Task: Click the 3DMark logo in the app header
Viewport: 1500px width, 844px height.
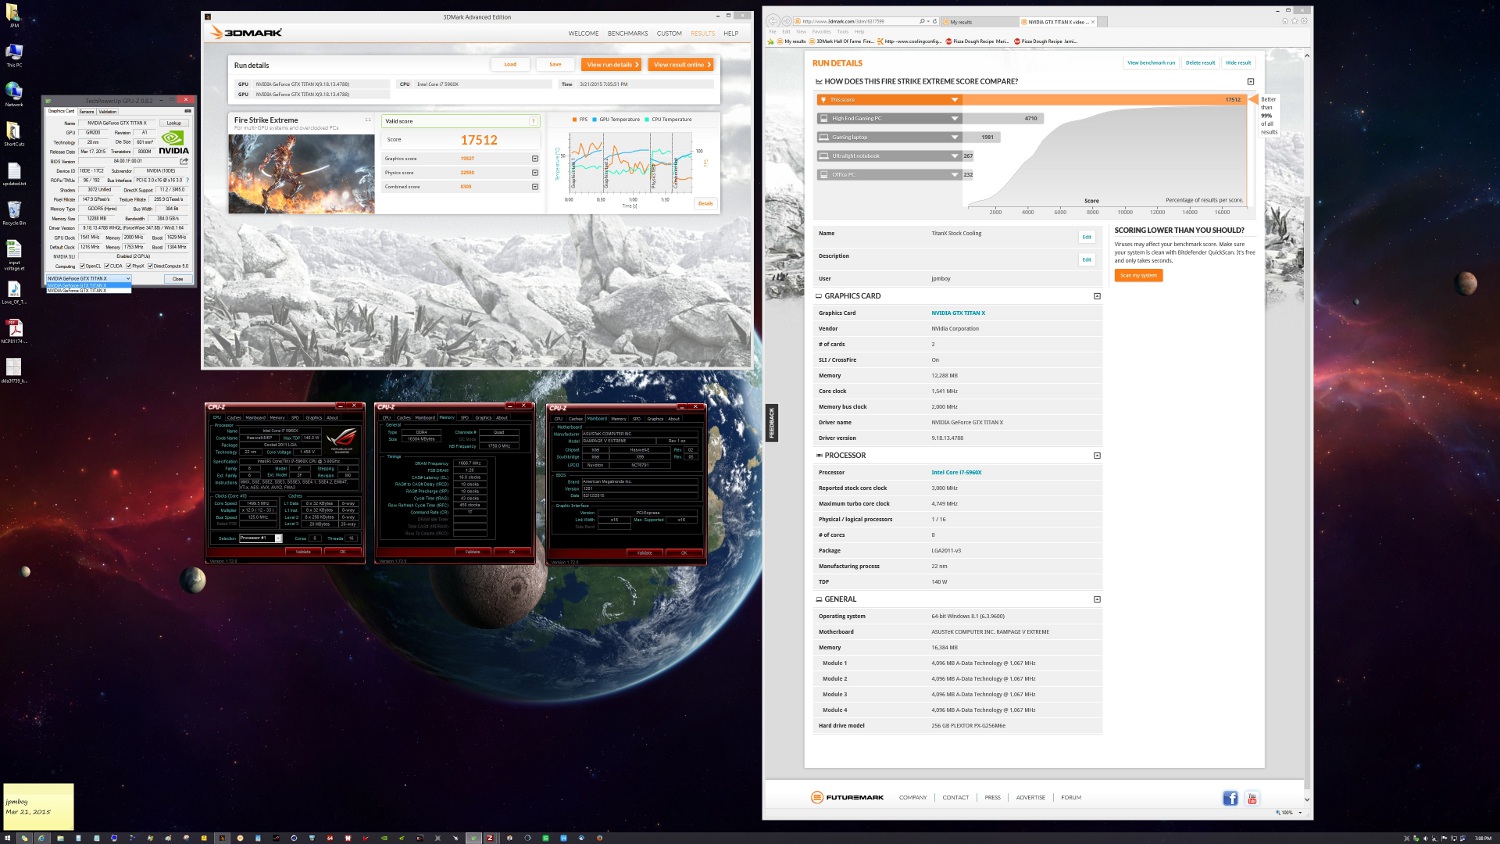Action: coord(246,32)
